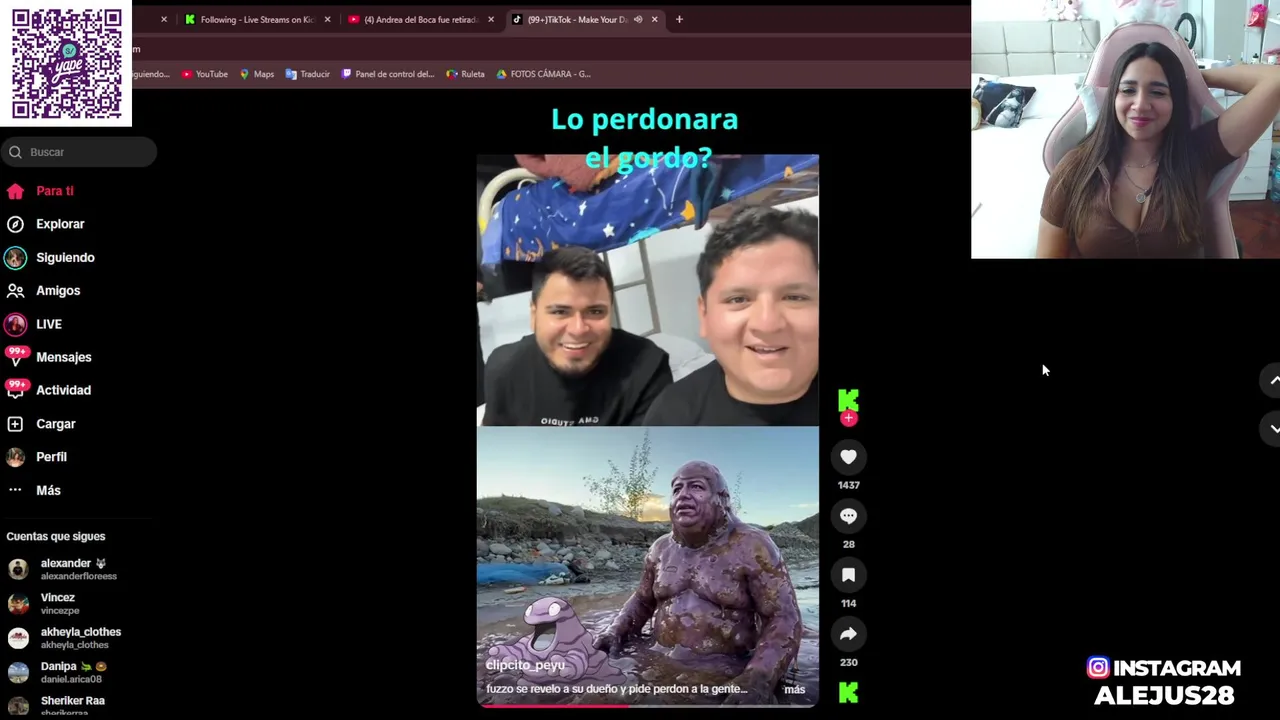Open akheyla_clothes followed account

(64, 638)
